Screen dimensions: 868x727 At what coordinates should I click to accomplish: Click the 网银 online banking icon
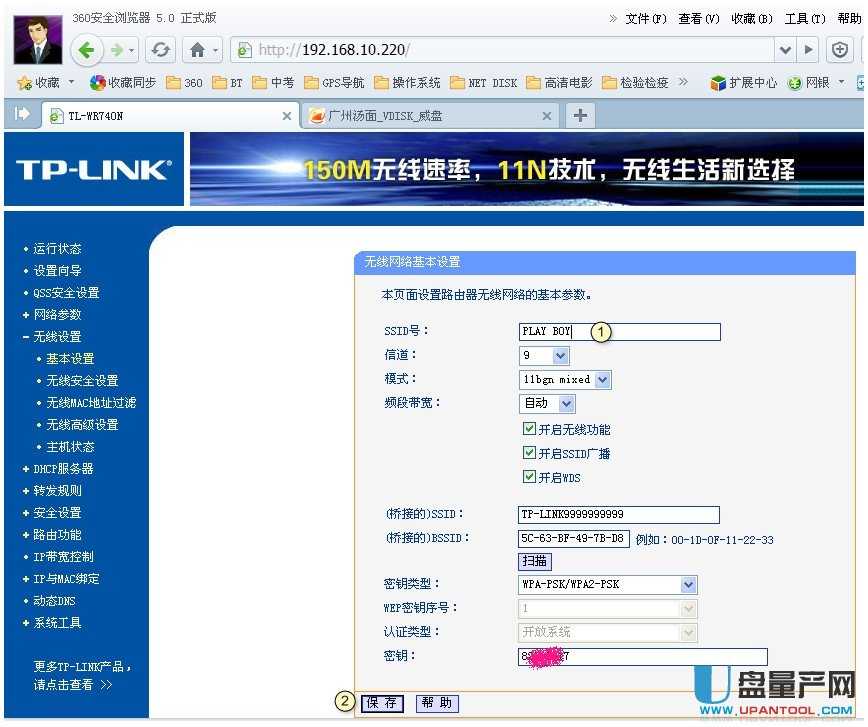click(x=795, y=83)
